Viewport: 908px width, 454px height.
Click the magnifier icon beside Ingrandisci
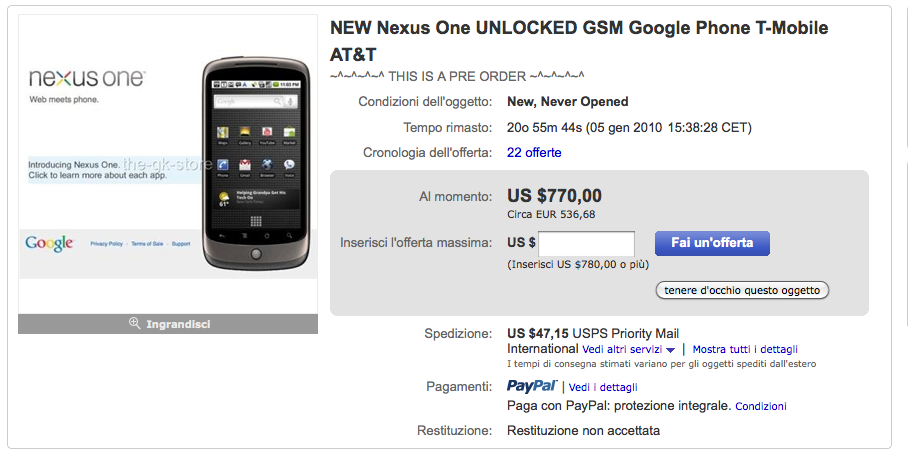pos(134,324)
